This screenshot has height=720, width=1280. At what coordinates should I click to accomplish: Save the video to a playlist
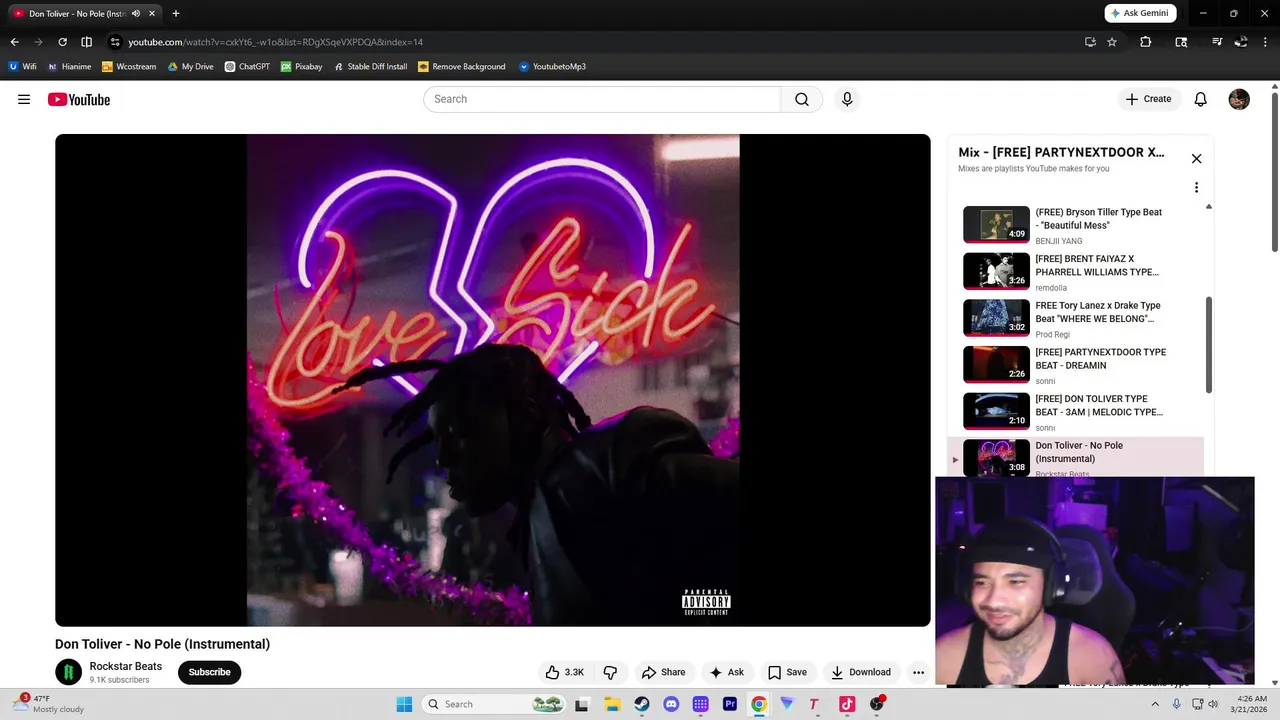click(787, 672)
